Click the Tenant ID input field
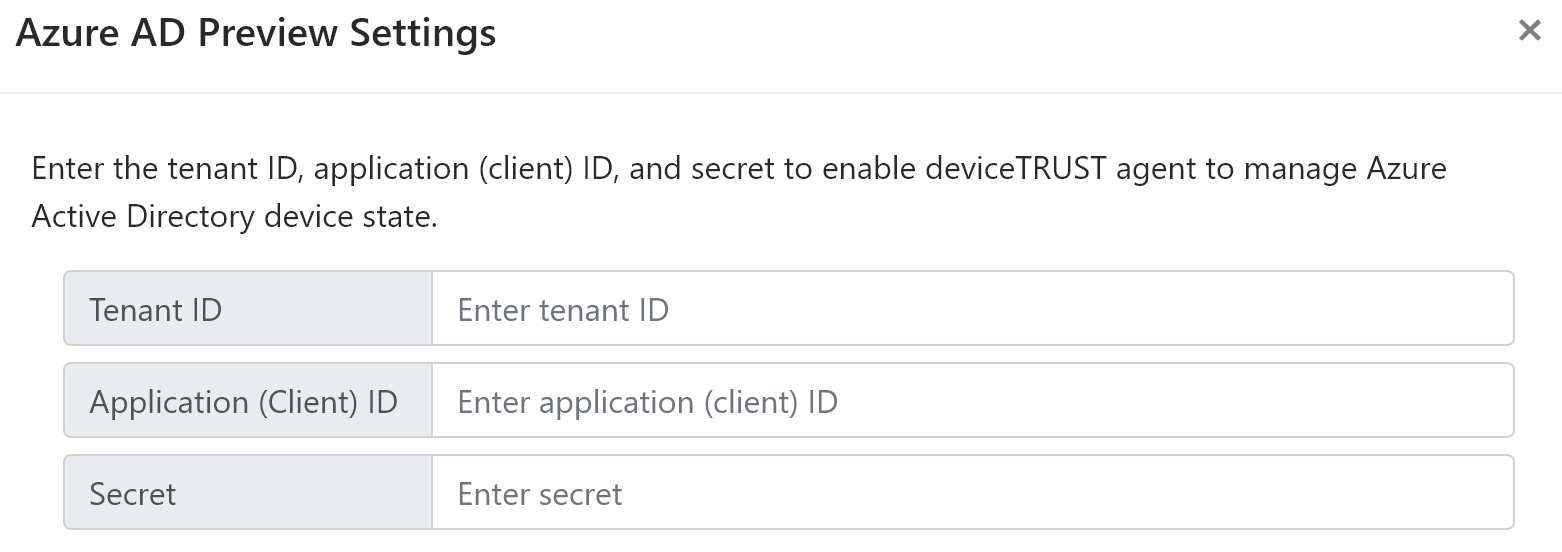The height and width of the screenshot is (552, 1562). tap(972, 309)
